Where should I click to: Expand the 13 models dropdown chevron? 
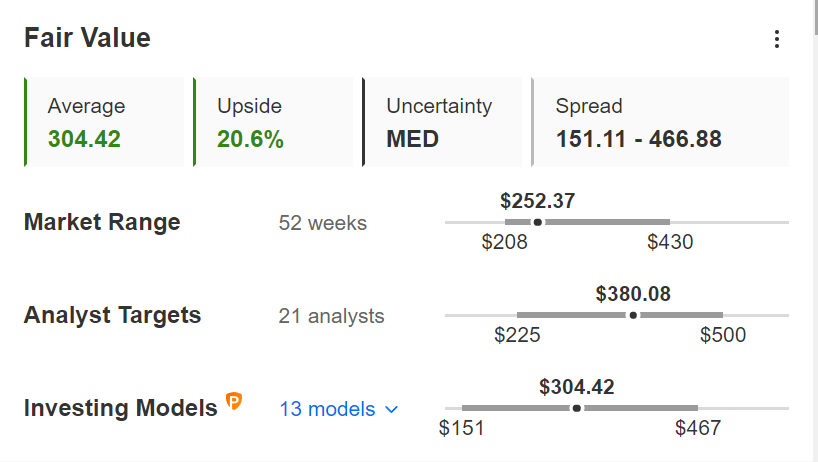(391, 410)
